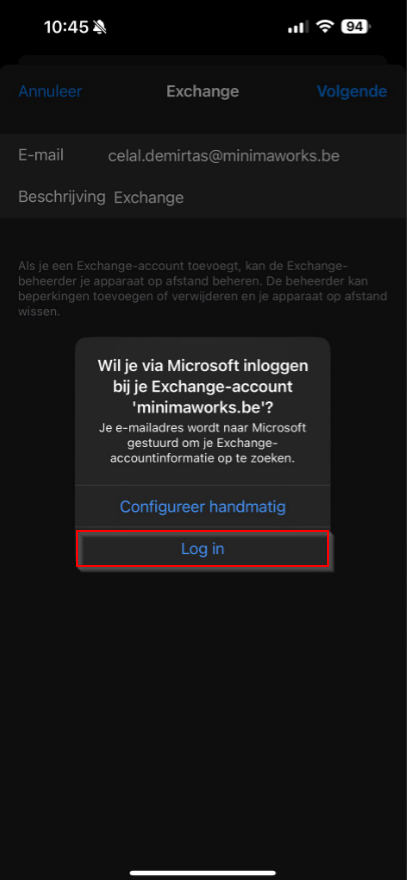The image size is (407, 880).
Task: Tap the Wi-Fi status icon
Action: (324, 26)
